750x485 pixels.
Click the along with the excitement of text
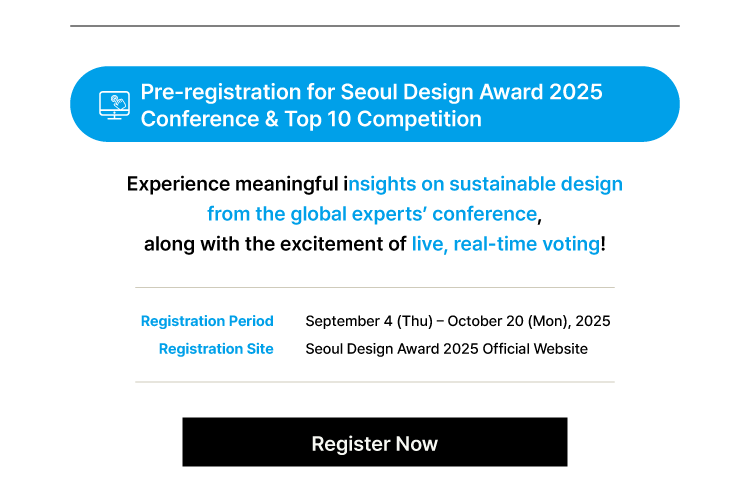pos(275,243)
